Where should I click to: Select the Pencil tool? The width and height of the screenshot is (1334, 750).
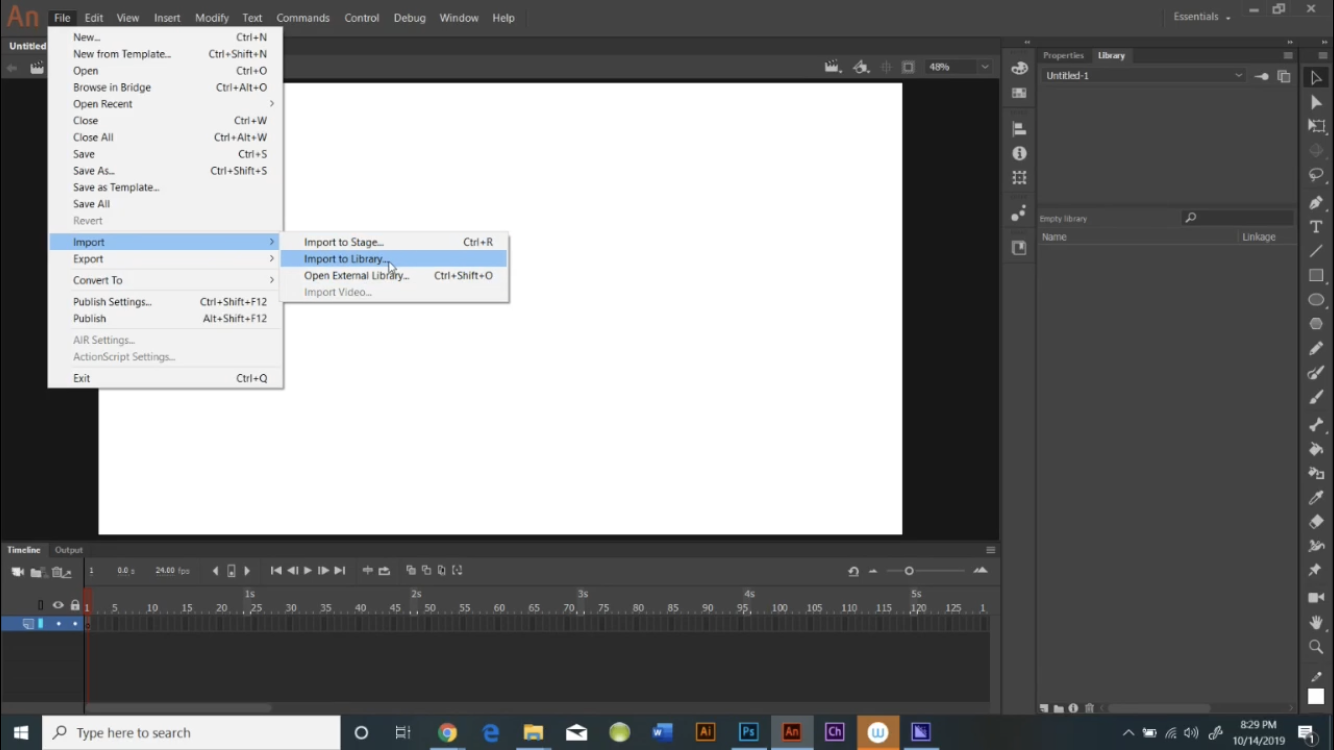(x=1316, y=348)
